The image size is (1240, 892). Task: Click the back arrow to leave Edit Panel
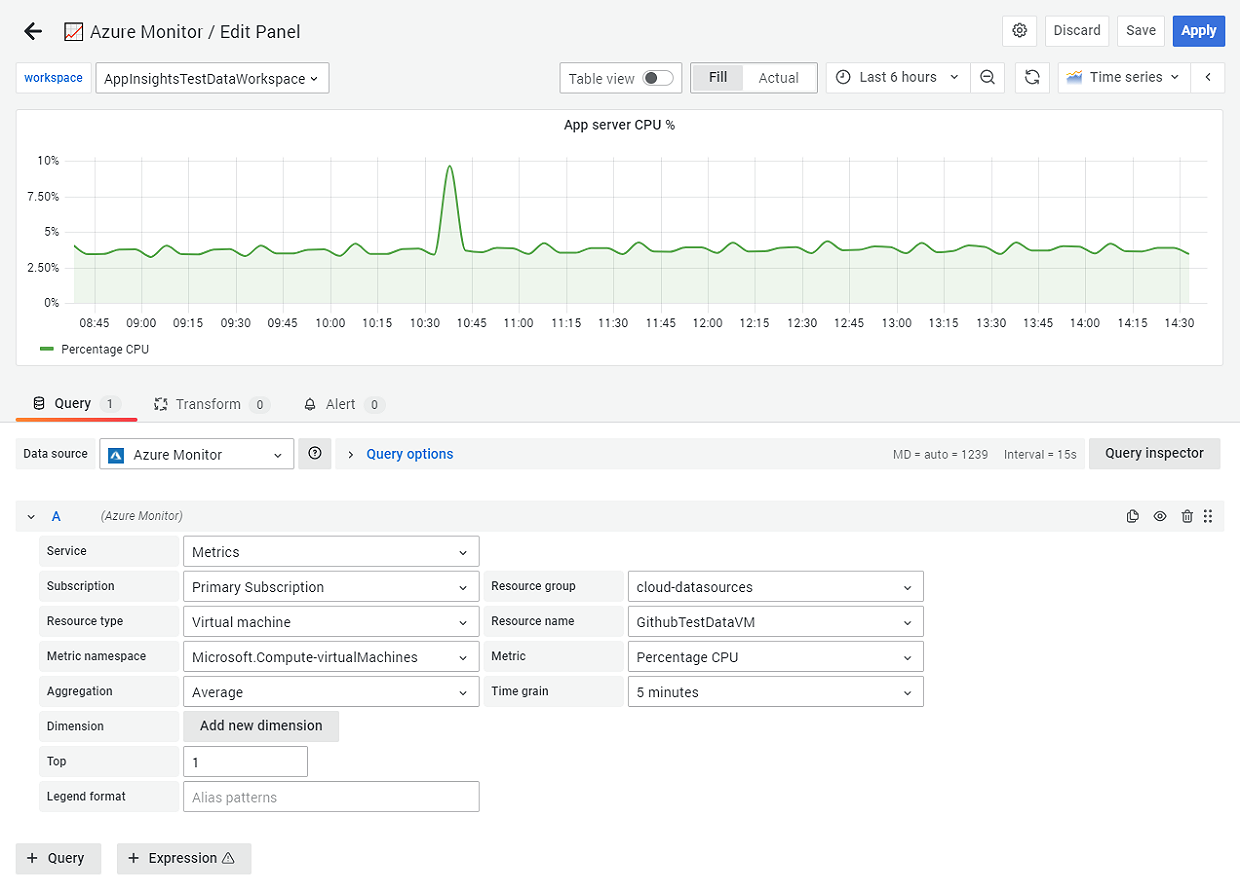(32, 31)
